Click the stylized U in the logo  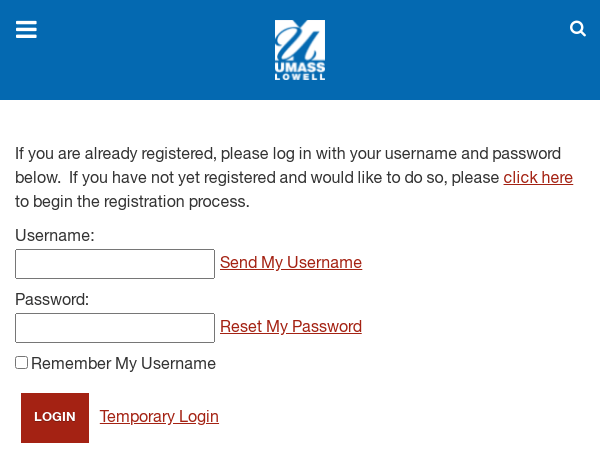pos(298,40)
